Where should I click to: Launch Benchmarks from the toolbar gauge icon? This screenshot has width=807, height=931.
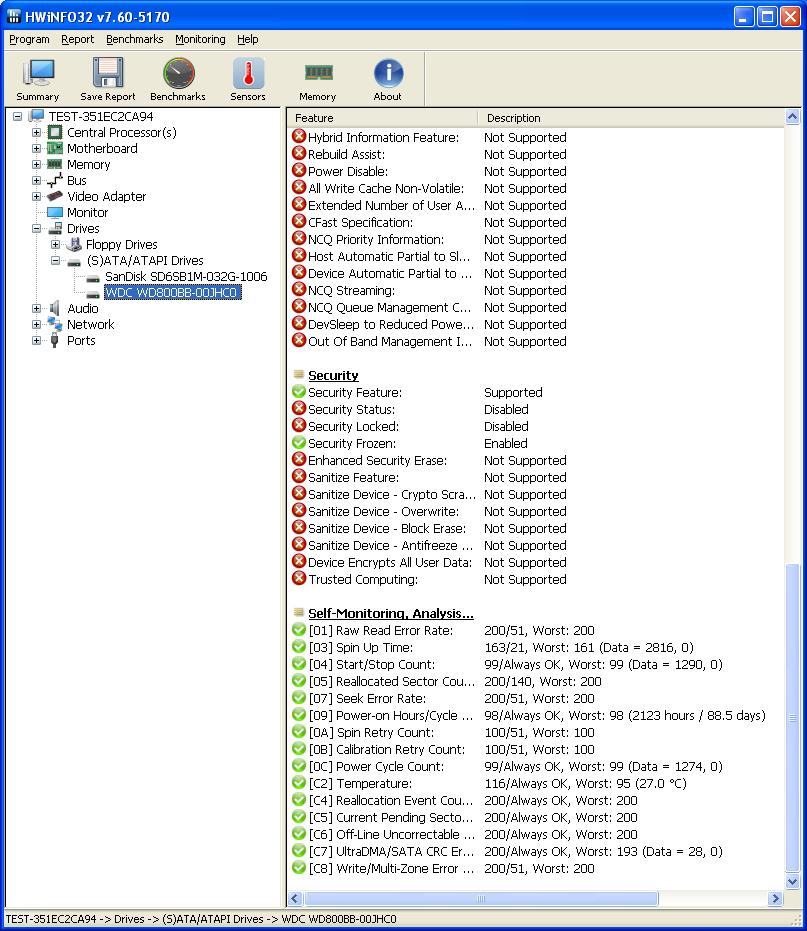178,73
